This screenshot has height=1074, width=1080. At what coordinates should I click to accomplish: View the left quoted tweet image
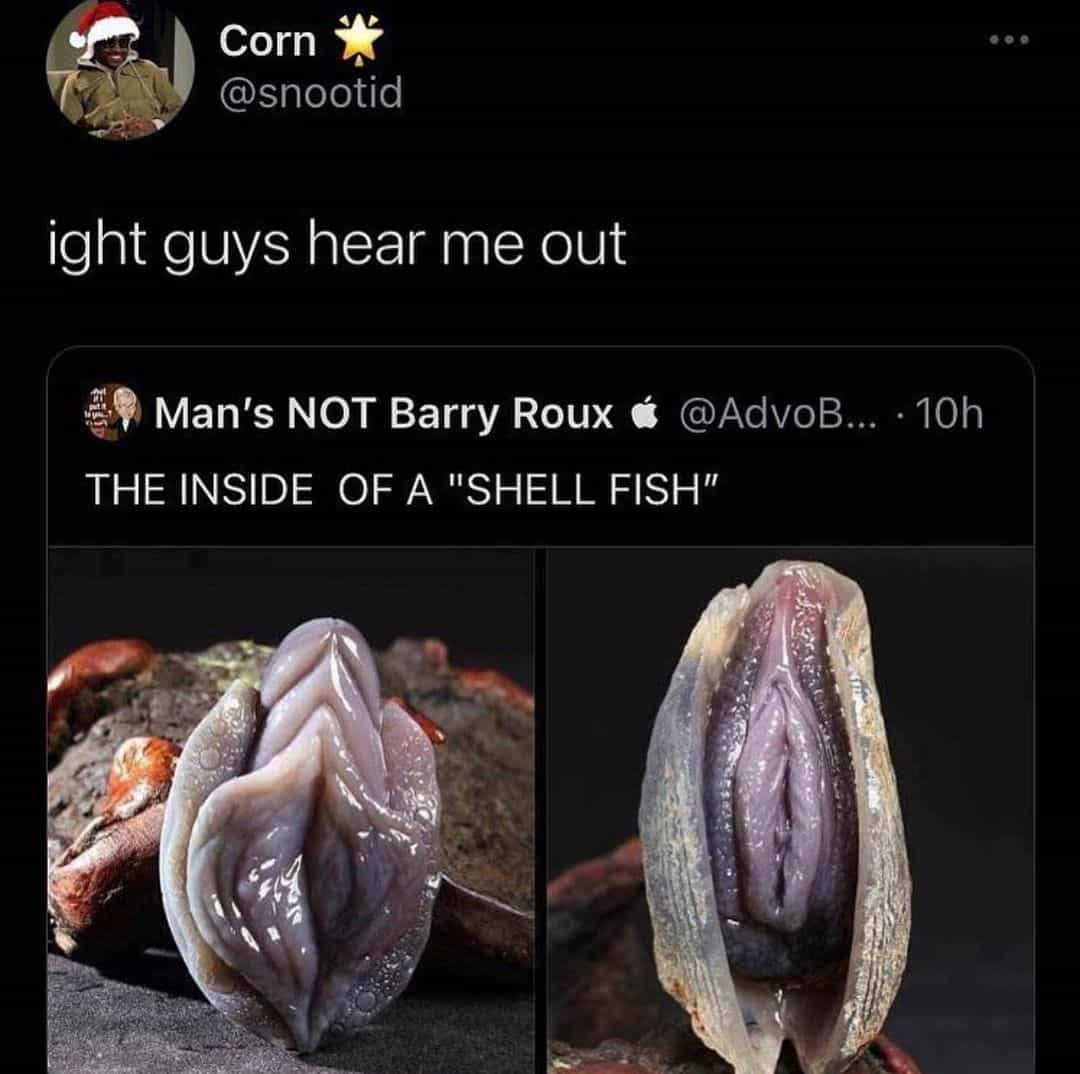pos(291,811)
